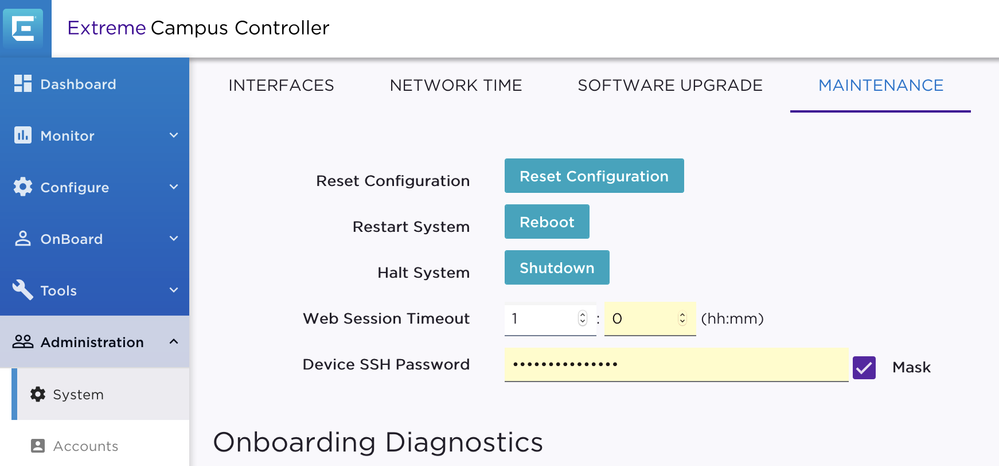Click the session timeout hours stepper
Screen dimensions: 999x466
pos(583,319)
